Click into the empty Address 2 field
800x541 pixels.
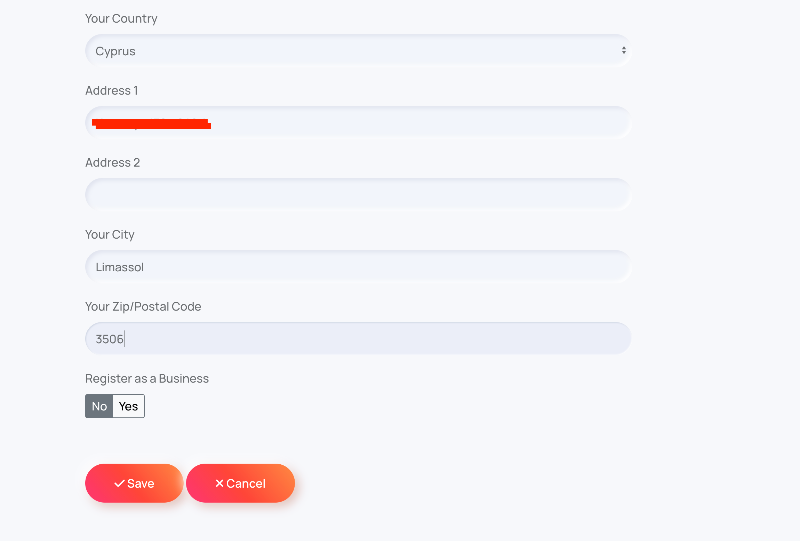point(358,194)
